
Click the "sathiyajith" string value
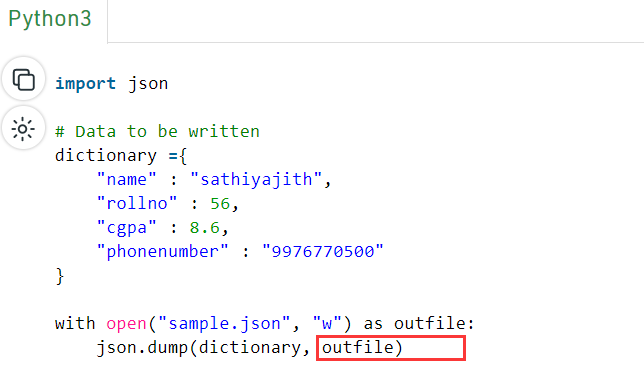256,180
